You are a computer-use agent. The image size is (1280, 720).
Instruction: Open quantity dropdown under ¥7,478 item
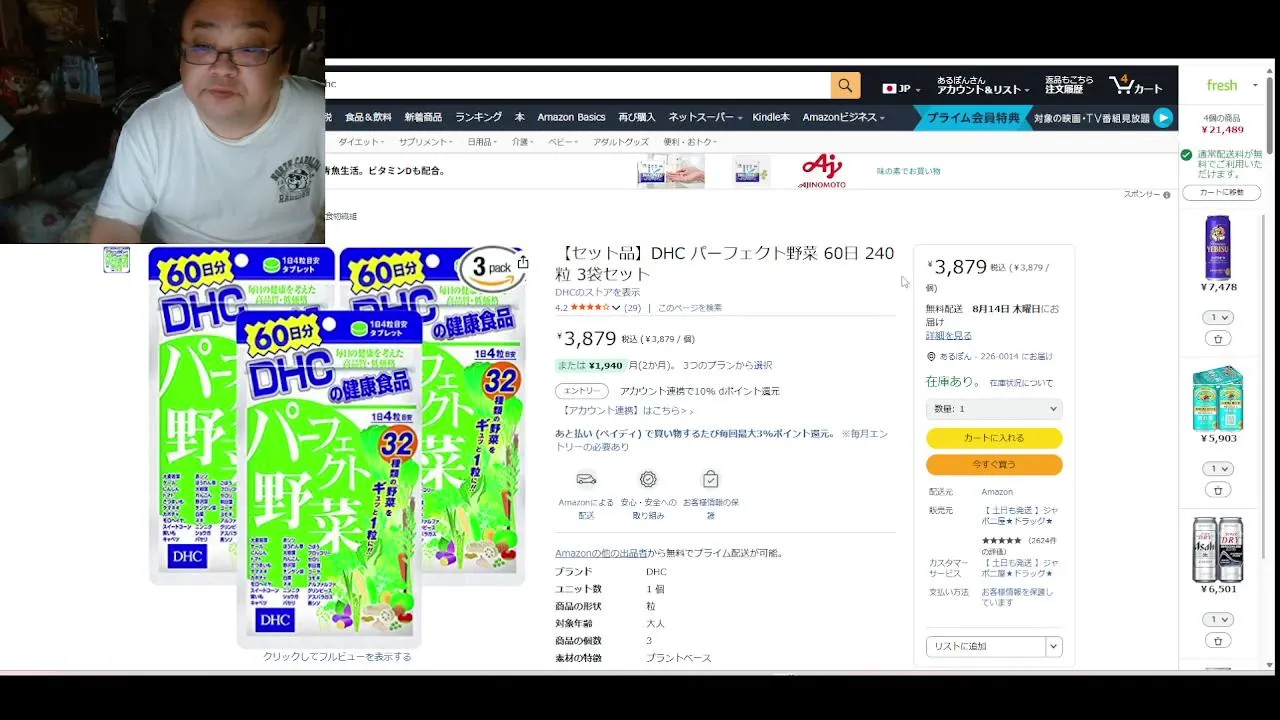point(1218,317)
